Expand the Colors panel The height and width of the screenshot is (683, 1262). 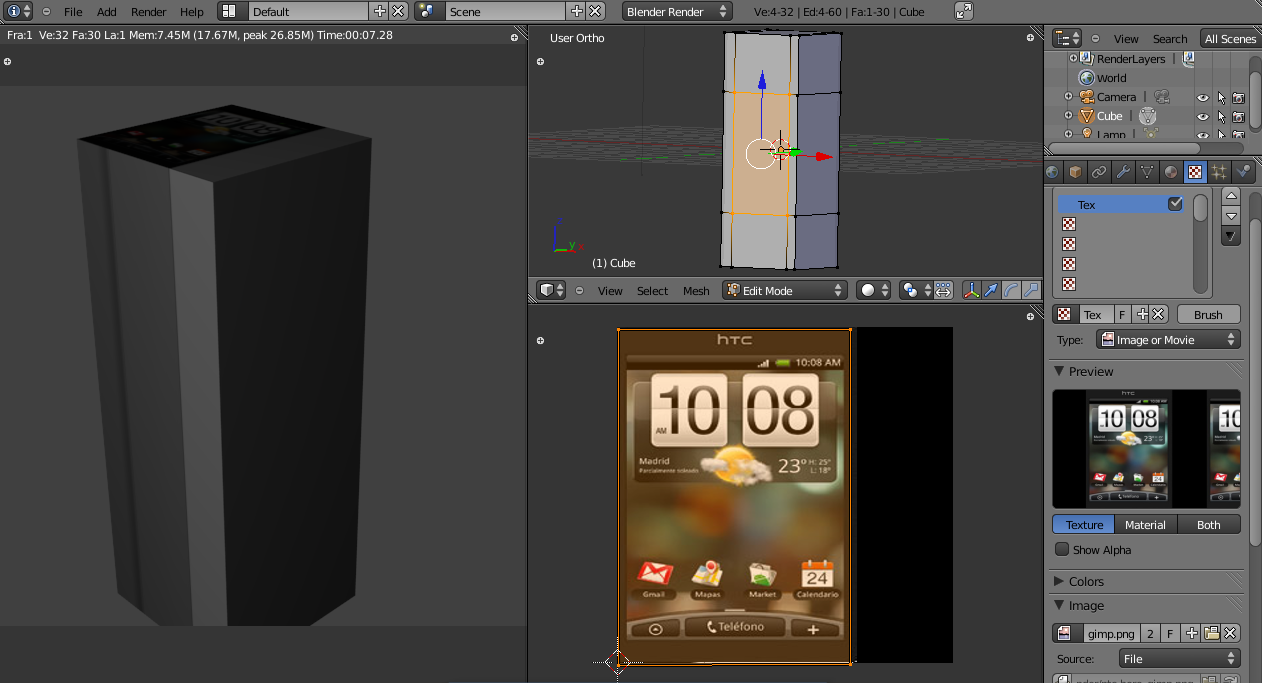point(1086,581)
